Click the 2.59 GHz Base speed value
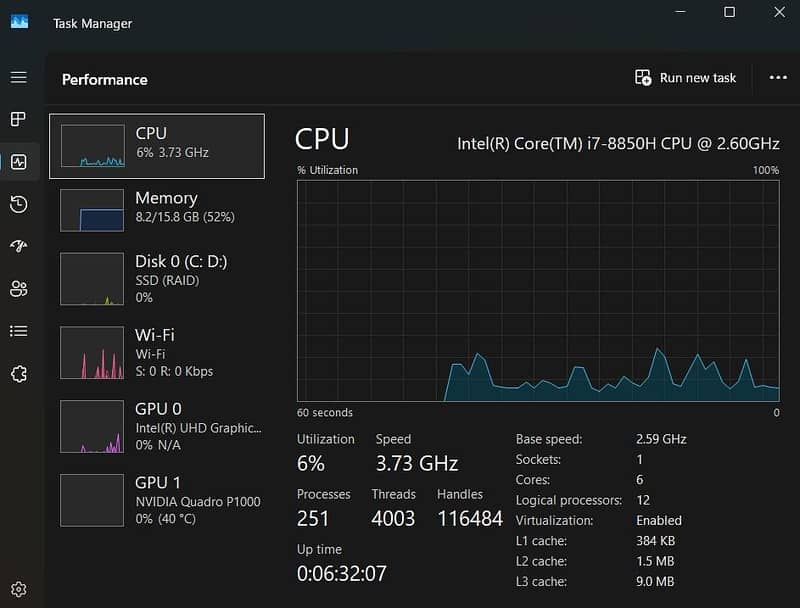The height and width of the screenshot is (608, 800). pos(661,439)
